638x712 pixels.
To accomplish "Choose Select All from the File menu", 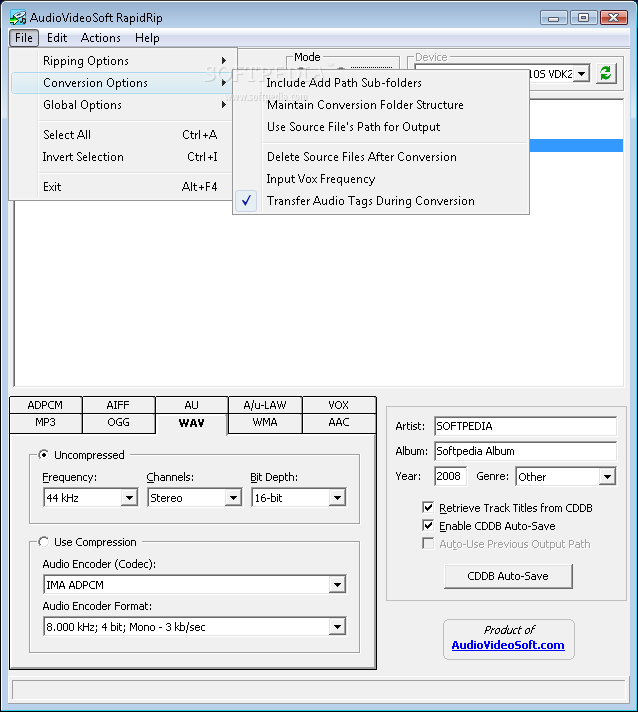I will 123,135.
